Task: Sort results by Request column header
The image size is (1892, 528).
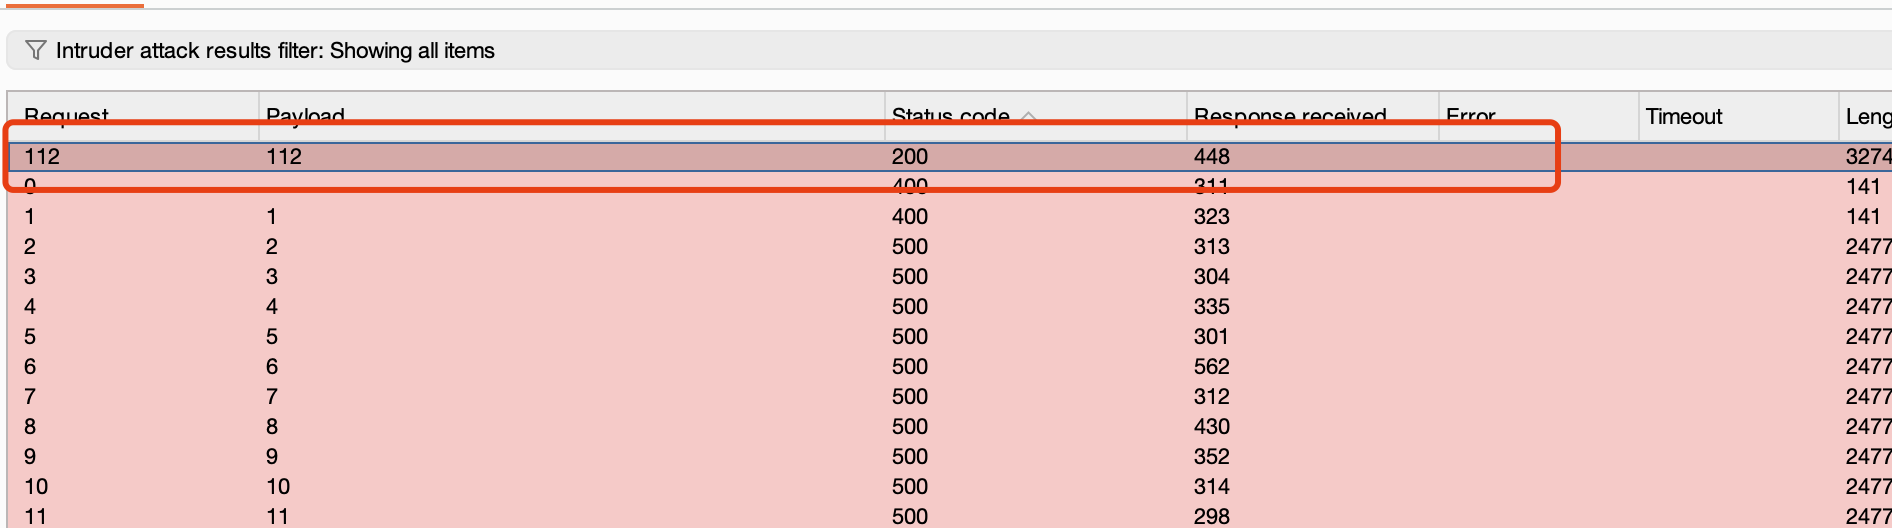Action: (67, 115)
